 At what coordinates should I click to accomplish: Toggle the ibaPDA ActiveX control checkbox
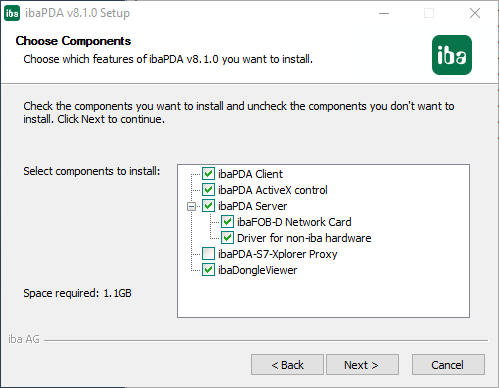[x=208, y=190]
